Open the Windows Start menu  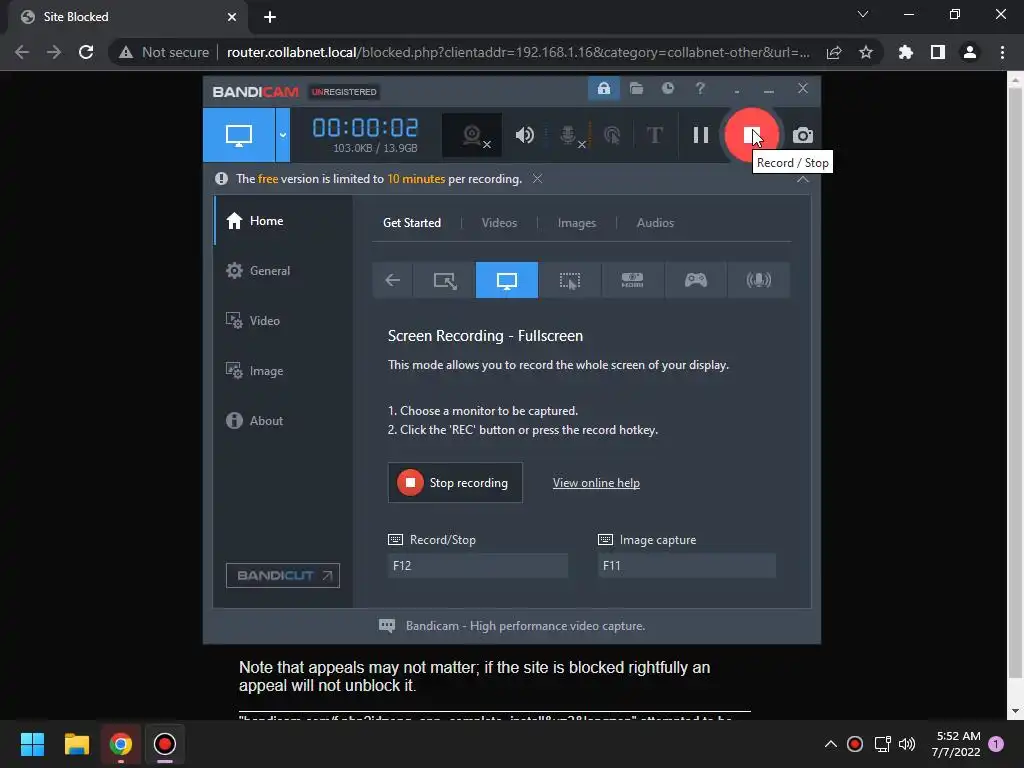[32, 744]
